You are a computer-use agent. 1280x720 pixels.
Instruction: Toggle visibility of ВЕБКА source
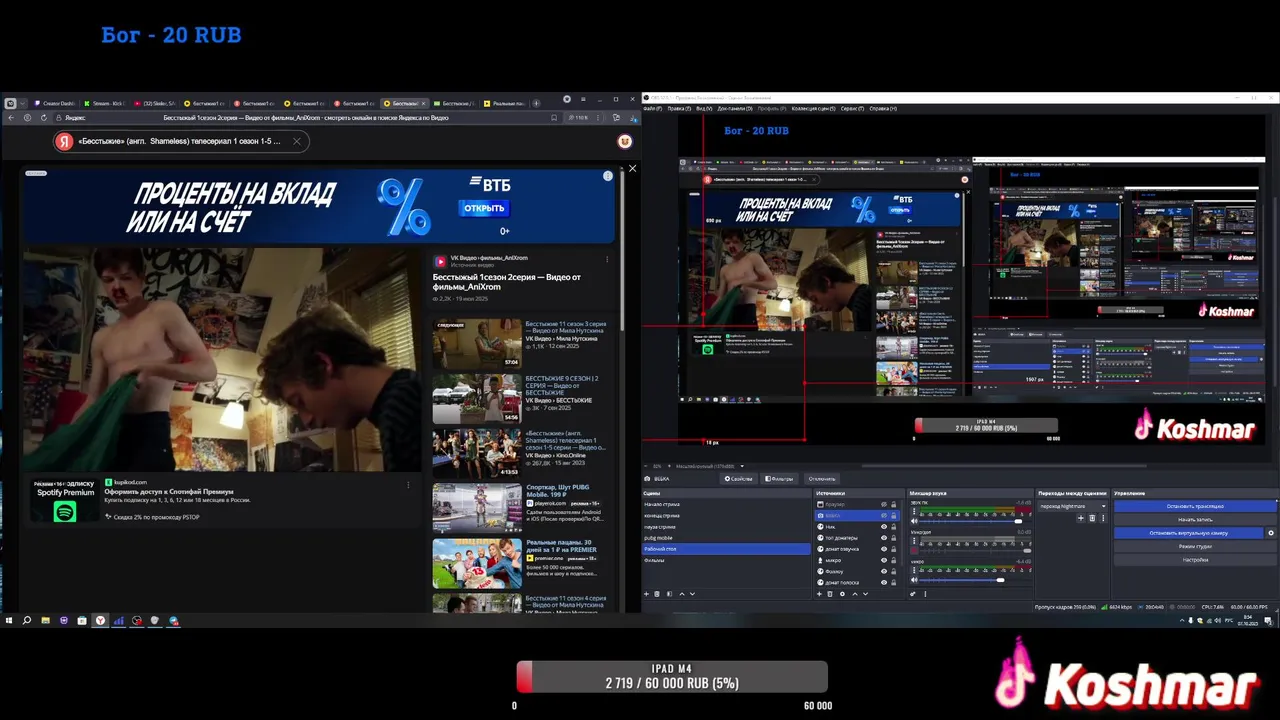[884, 515]
